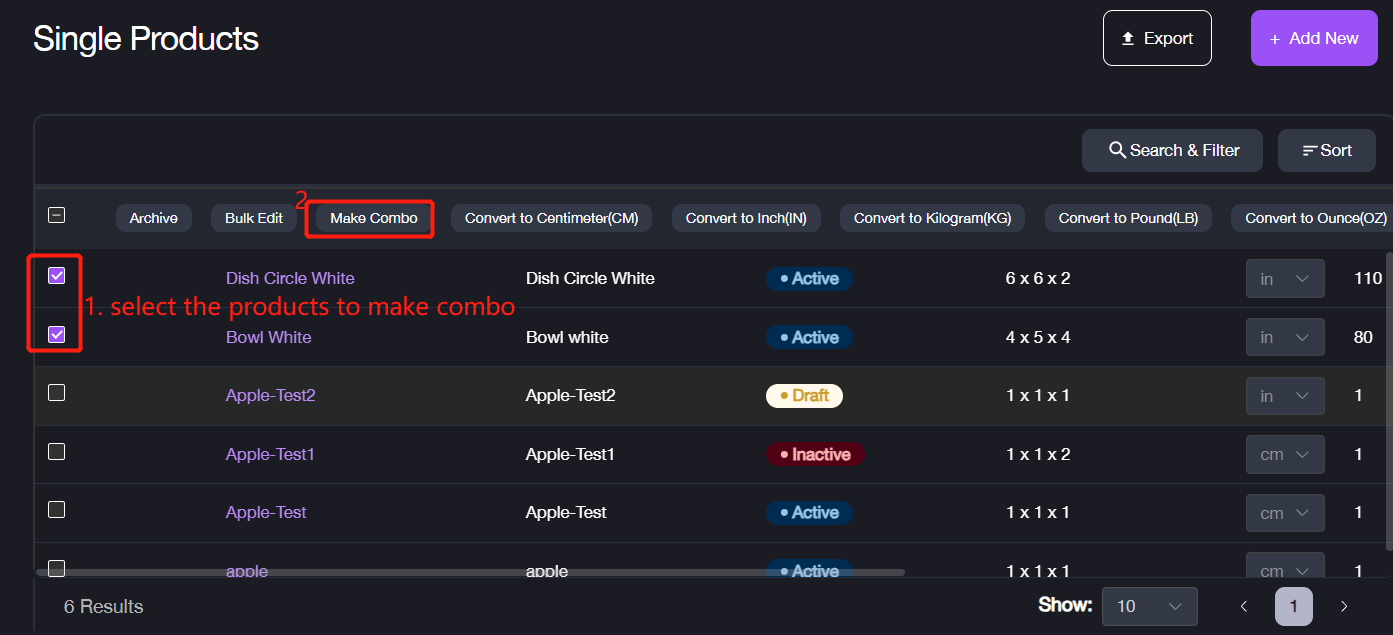This screenshot has width=1393, height=635.
Task: Select the Apple-Test2 row checkbox
Action: (x=57, y=393)
